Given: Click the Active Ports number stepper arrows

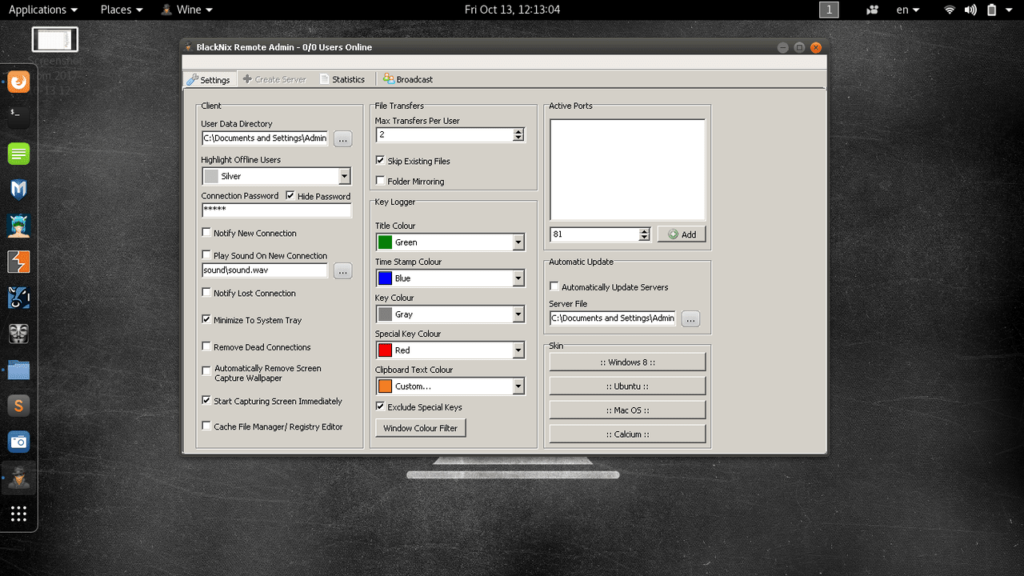Looking at the screenshot, I should [x=644, y=234].
